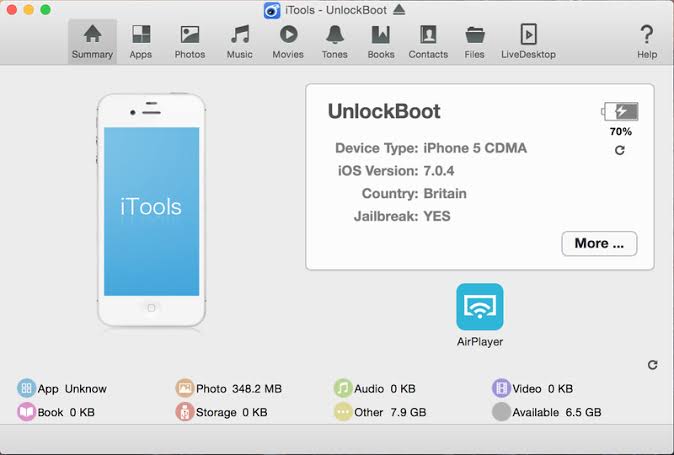The image size is (674, 455).
Task: Click the UnlockBoot device name heading
Action: (x=384, y=112)
